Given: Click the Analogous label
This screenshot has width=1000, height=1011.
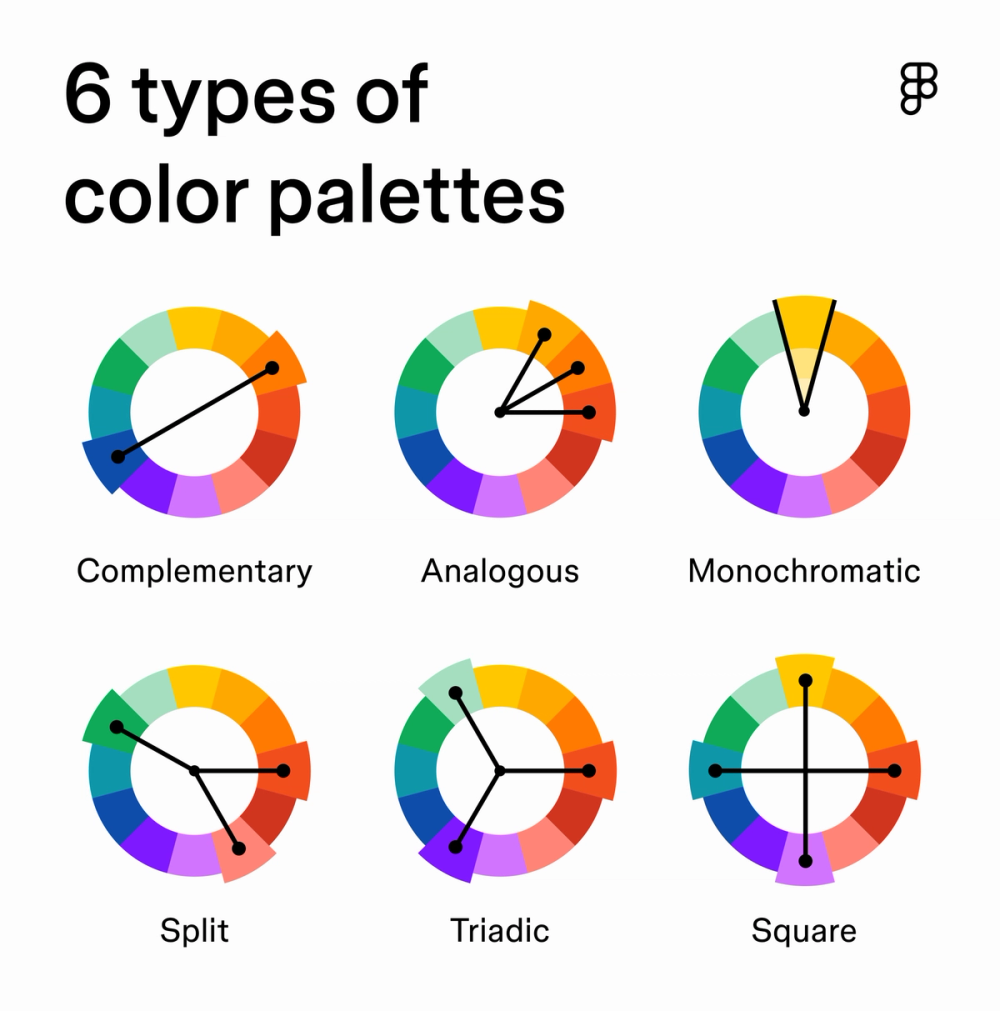Looking at the screenshot, I should [500, 571].
